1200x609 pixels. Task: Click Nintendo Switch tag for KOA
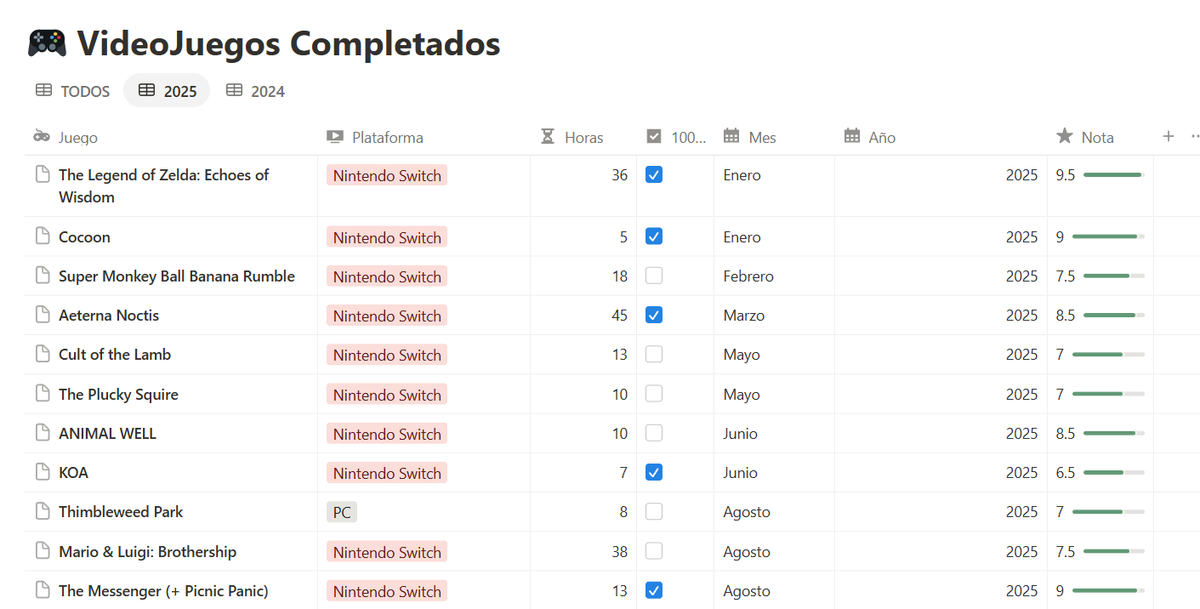pyautogui.click(x=387, y=473)
